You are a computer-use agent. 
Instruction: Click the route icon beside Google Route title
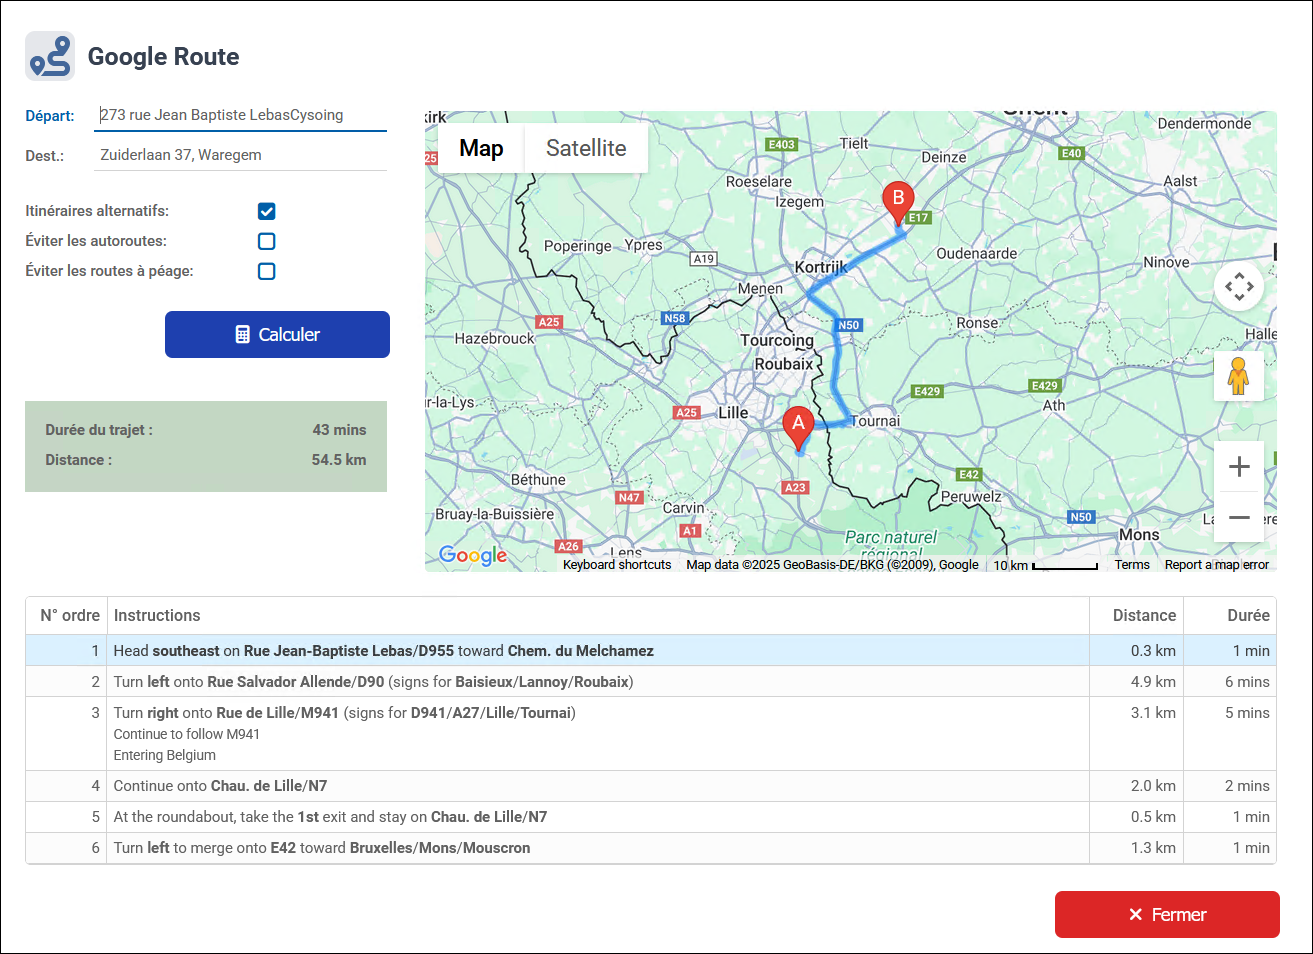[48, 55]
